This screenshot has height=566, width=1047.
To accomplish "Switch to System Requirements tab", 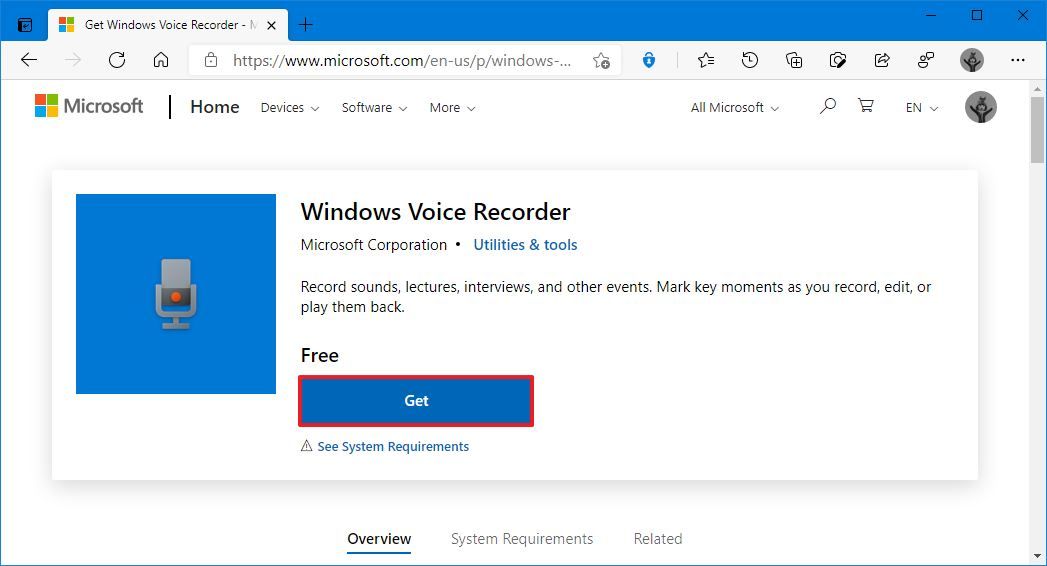I will pyautogui.click(x=521, y=539).
